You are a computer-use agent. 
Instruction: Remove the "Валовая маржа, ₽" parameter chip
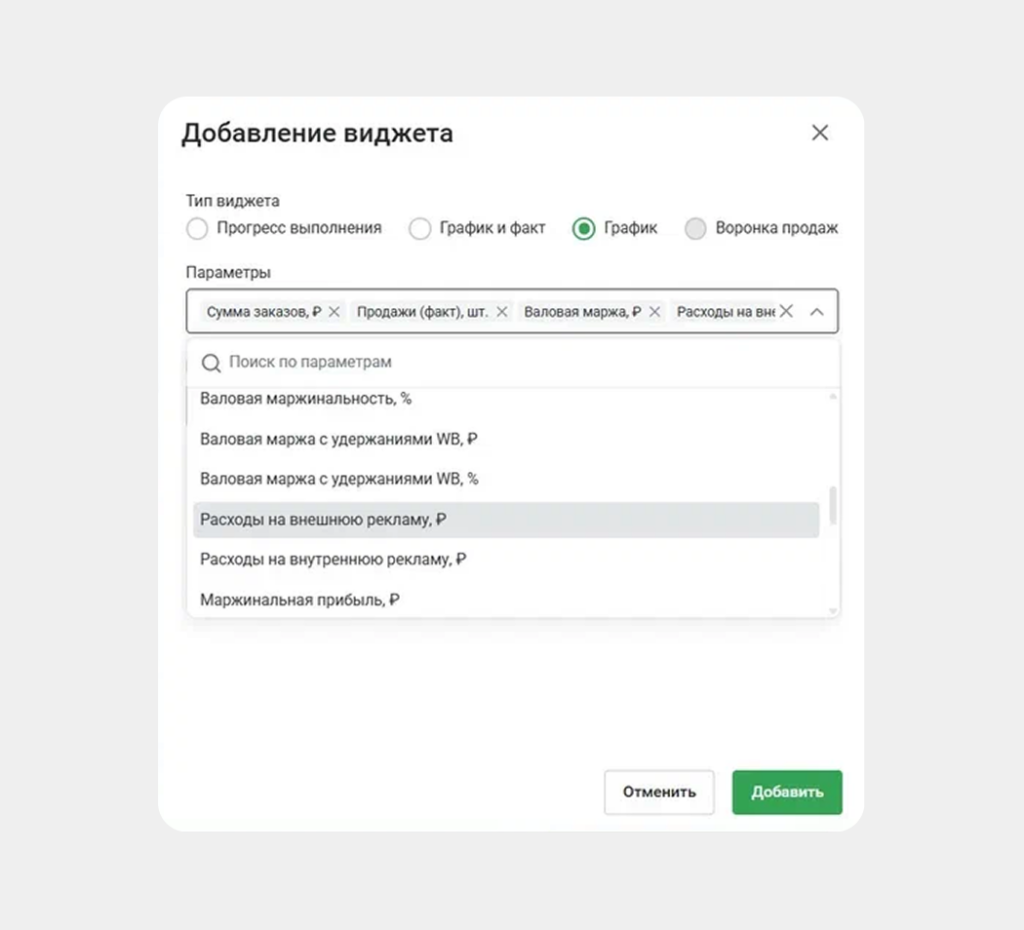[x=654, y=311]
